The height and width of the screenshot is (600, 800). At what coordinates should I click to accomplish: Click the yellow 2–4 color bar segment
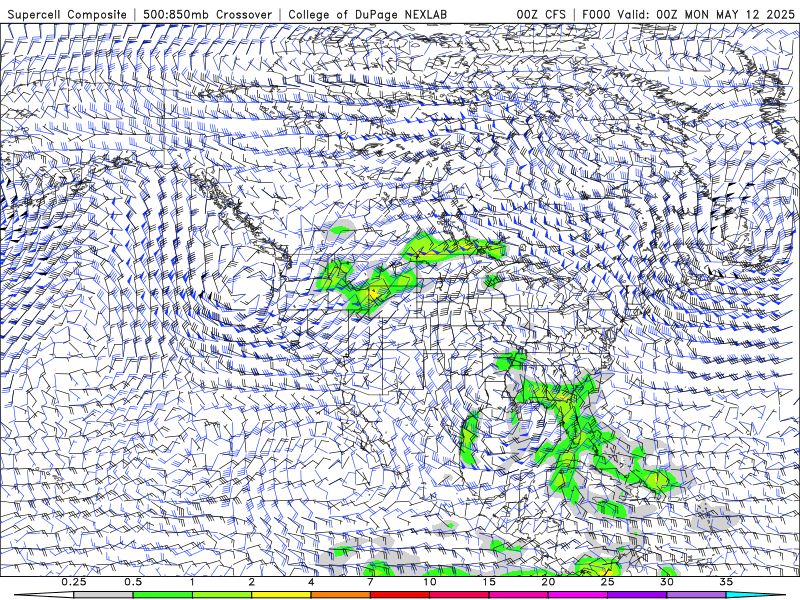(x=281, y=595)
